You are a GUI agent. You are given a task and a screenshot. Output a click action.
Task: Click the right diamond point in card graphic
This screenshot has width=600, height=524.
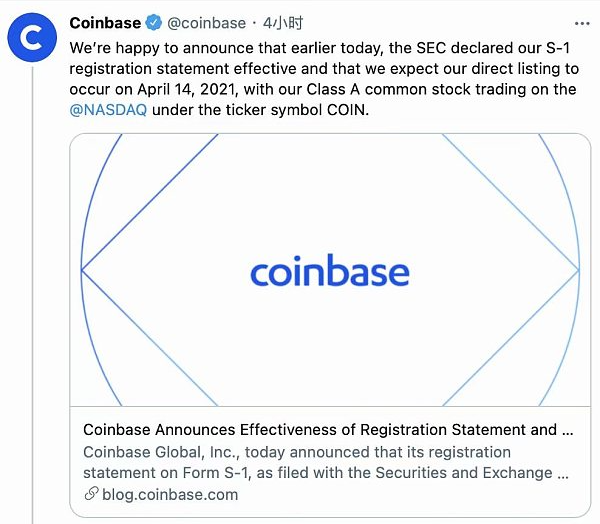click(578, 270)
